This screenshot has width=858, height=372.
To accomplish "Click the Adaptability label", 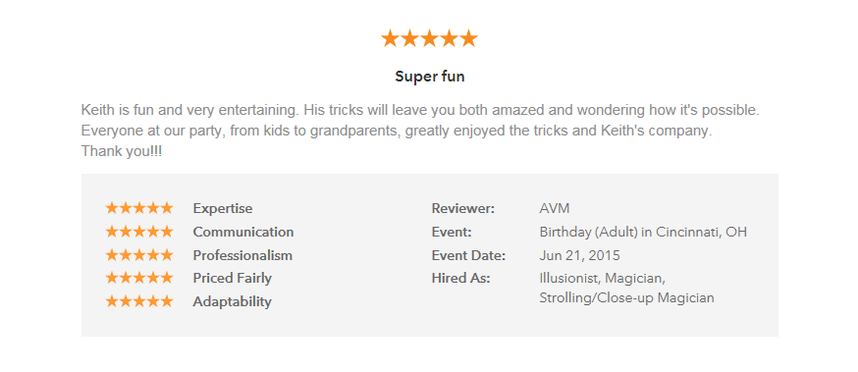I will 232,302.
